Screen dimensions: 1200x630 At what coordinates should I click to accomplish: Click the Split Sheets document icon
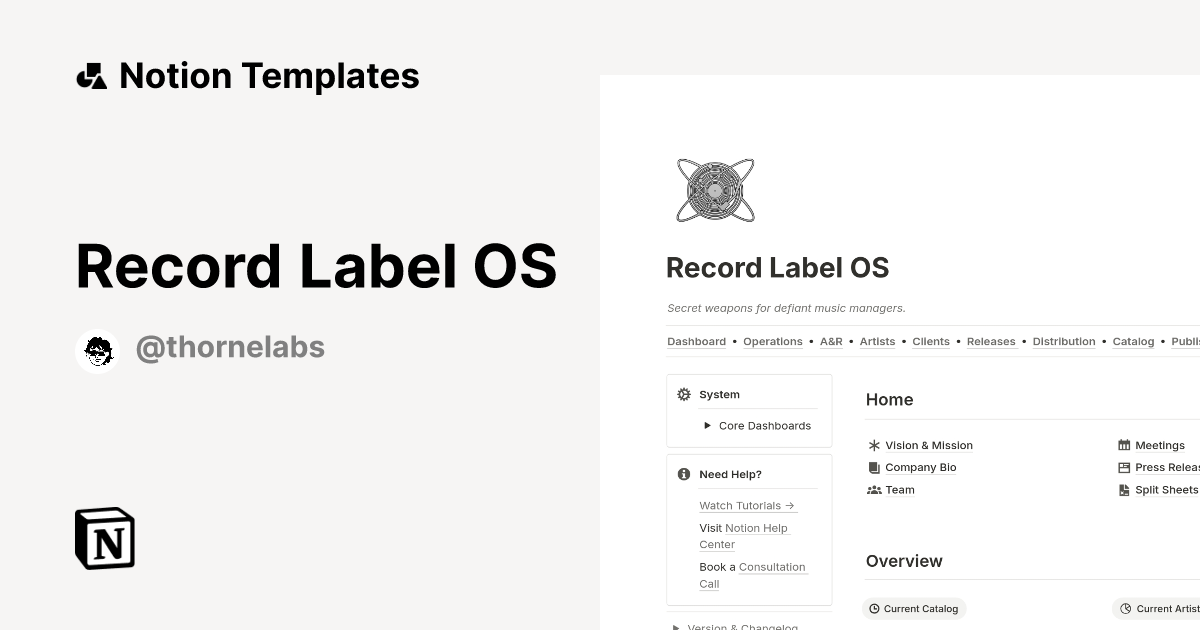pyautogui.click(x=1123, y=489)
